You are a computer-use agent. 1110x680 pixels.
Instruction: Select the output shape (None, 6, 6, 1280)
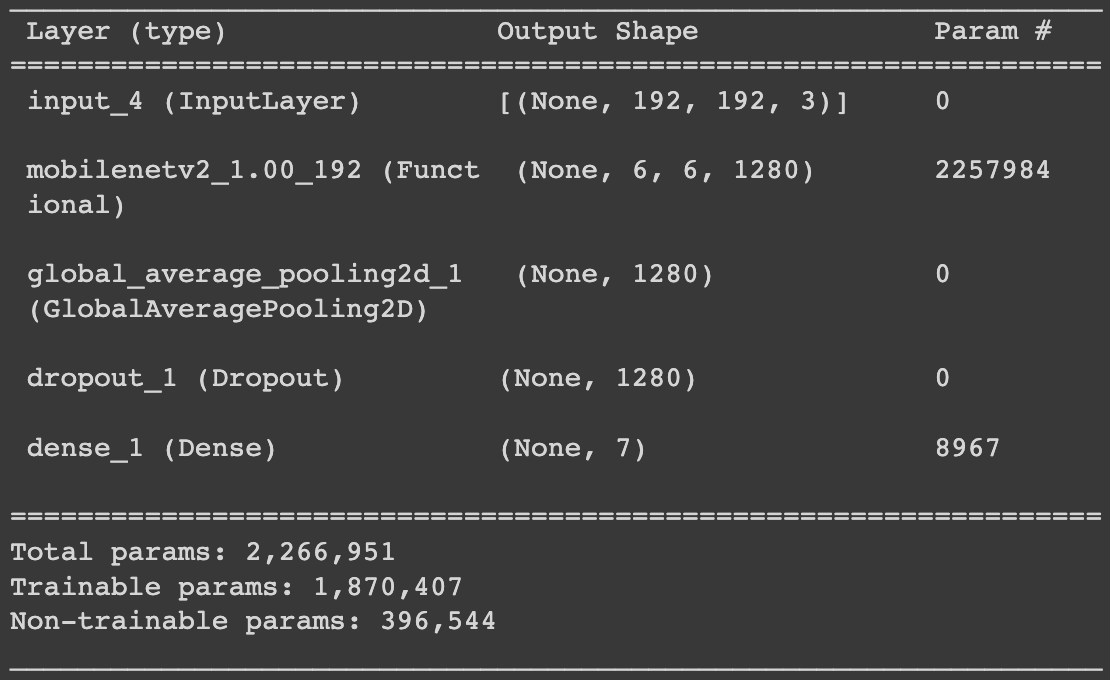pos(665,170)
